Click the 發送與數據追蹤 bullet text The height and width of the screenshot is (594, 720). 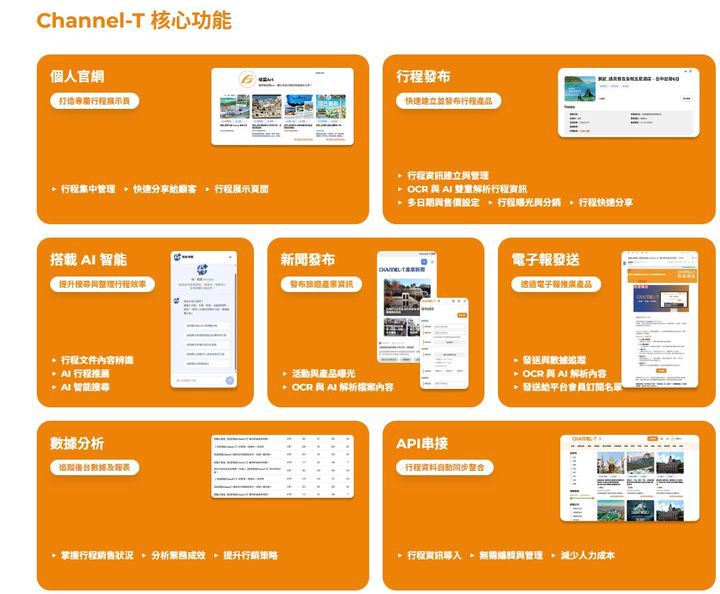point(554,360)
